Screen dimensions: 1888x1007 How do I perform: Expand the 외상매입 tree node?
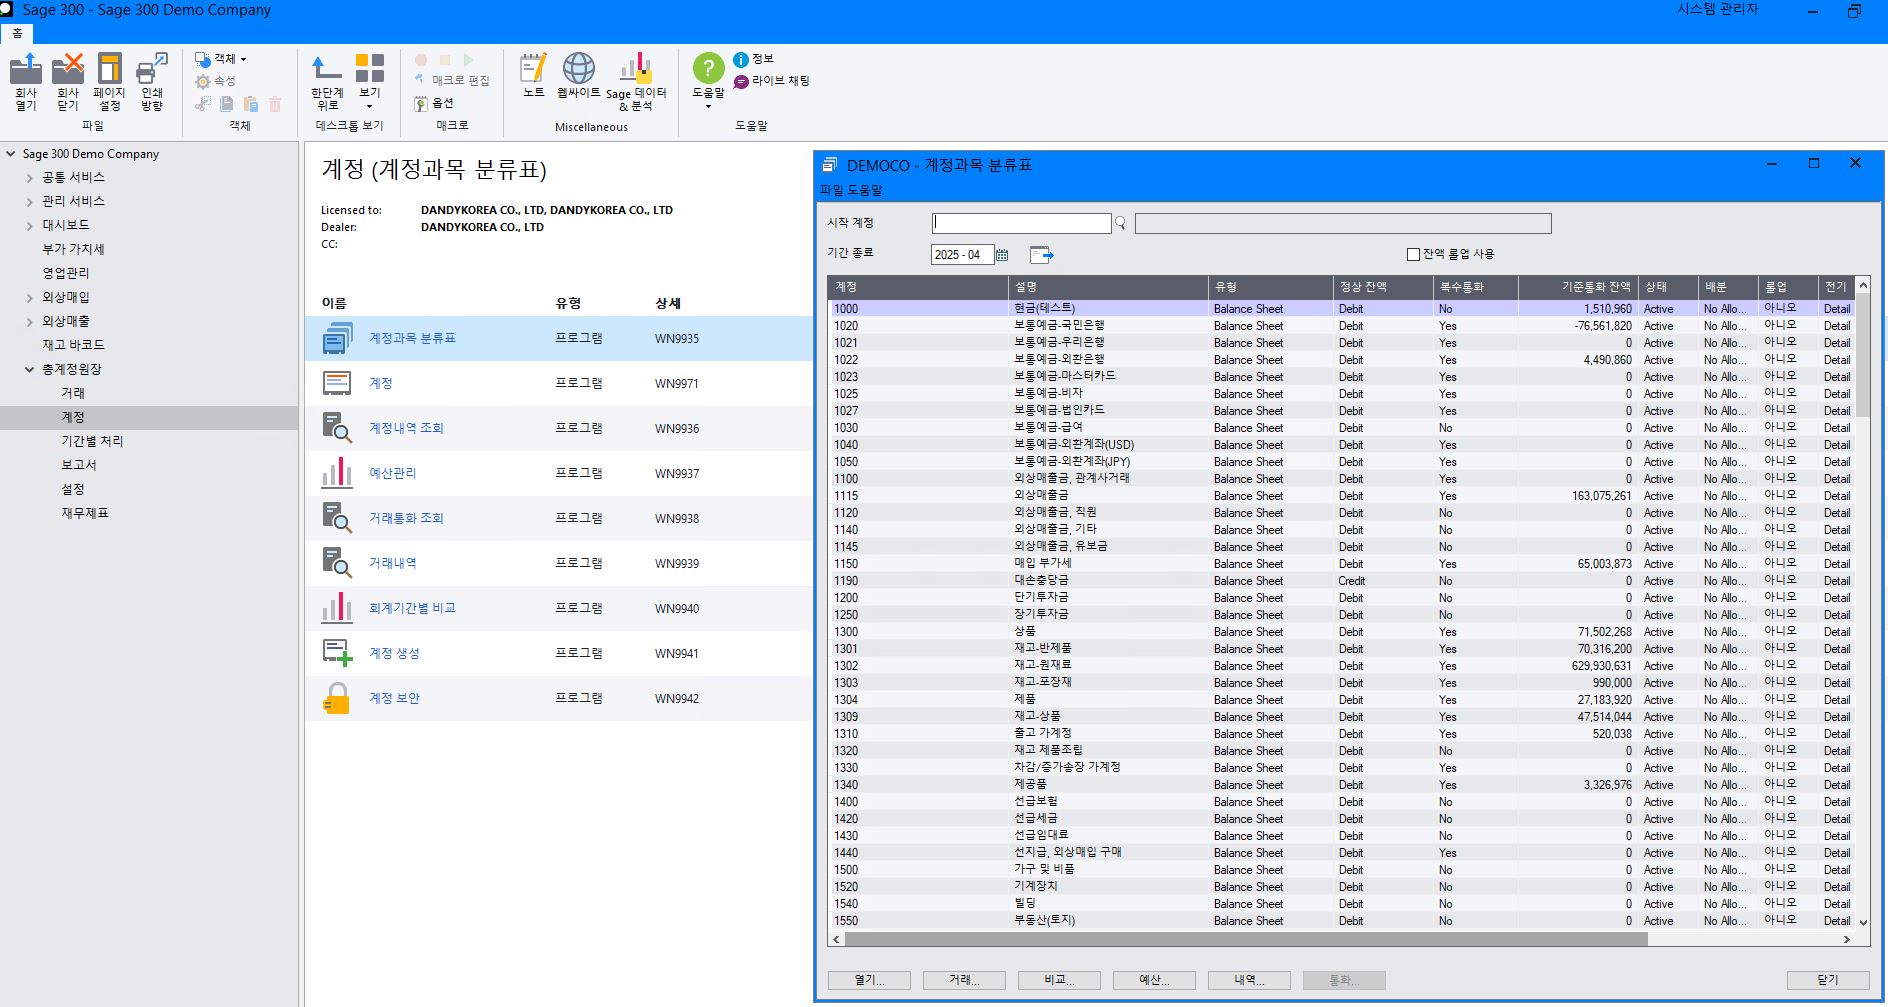[x=29, y=298]
